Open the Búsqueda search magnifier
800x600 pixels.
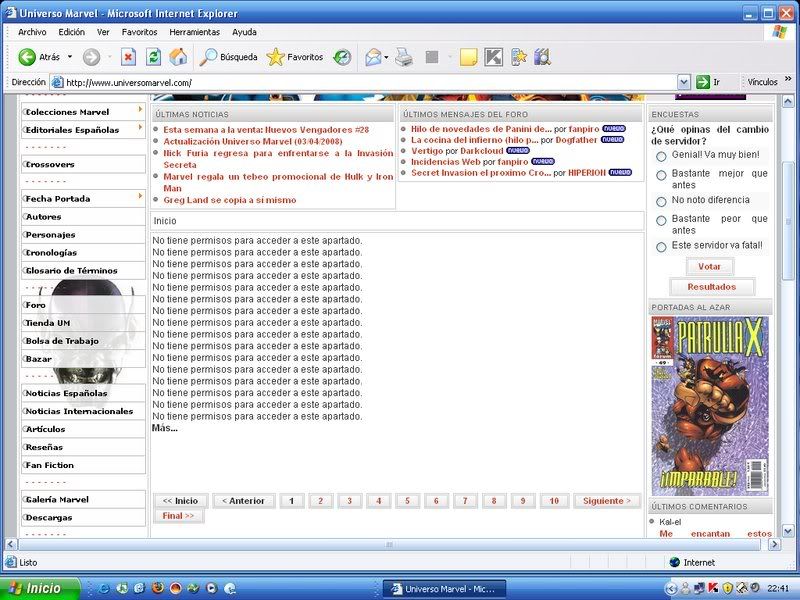click(228, 57)
